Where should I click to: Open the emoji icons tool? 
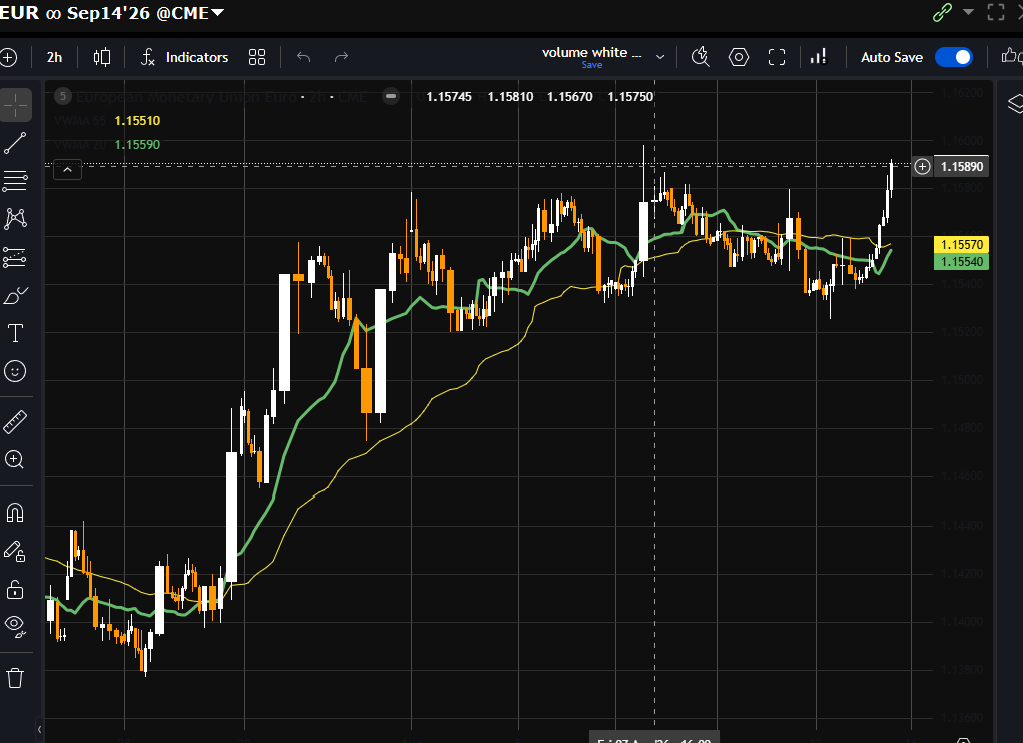(x=15, y=371)
